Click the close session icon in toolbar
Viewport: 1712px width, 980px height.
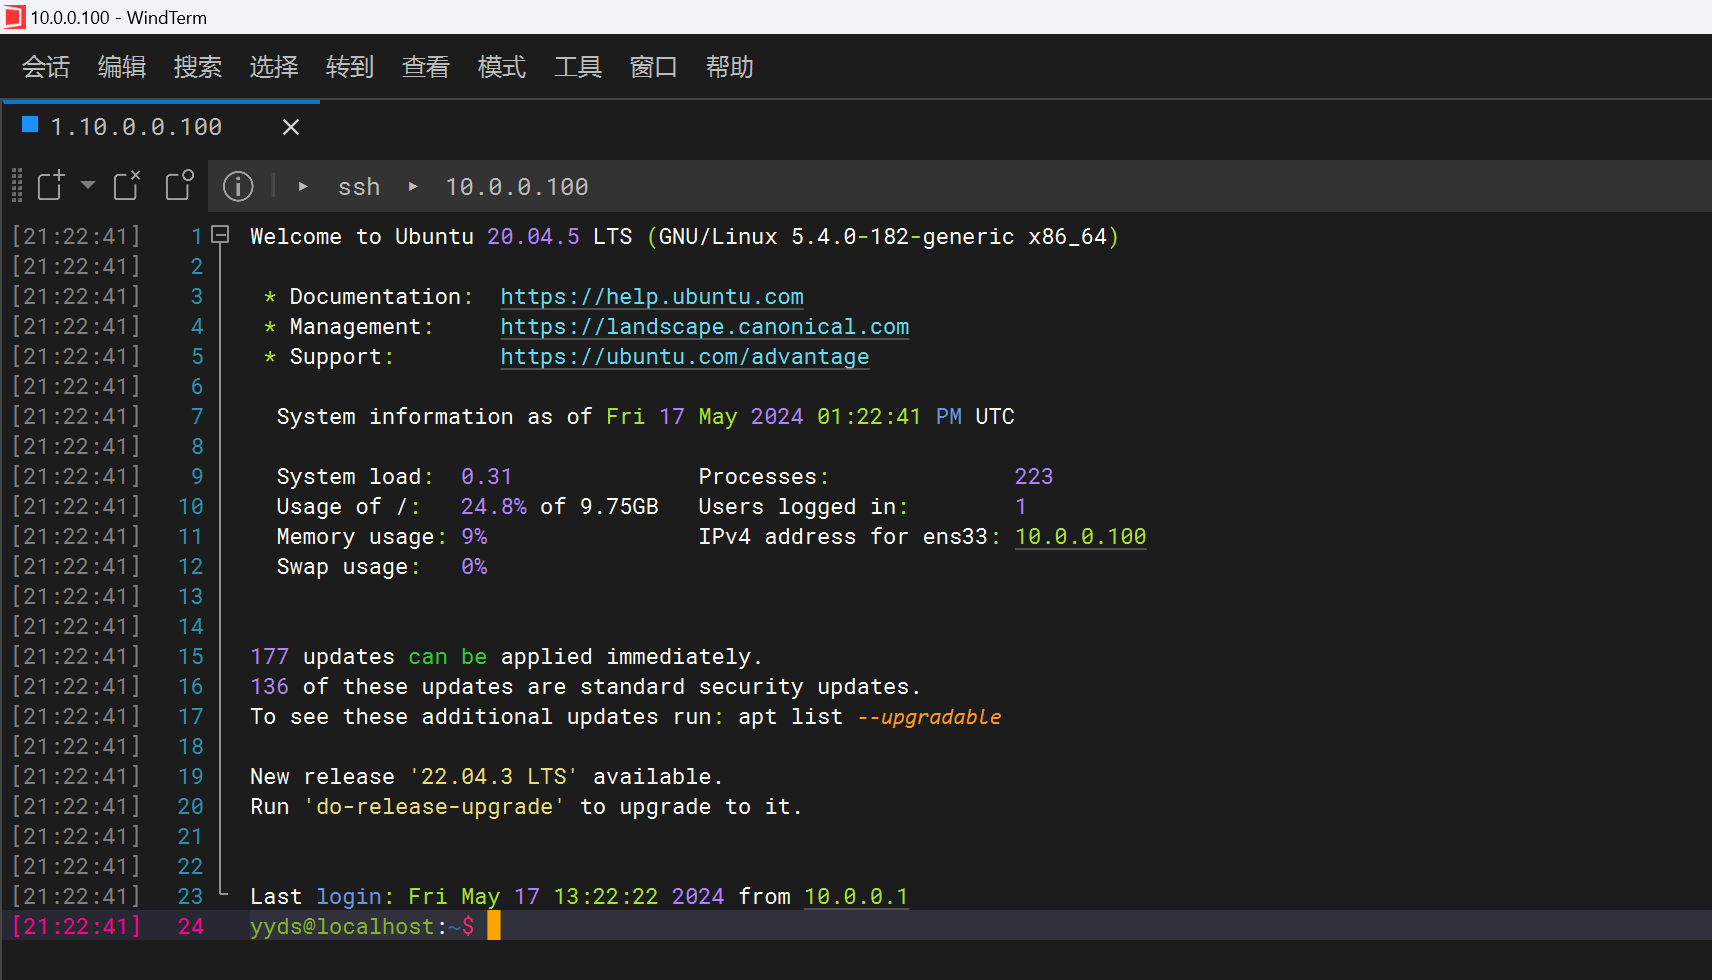point(127,186)
